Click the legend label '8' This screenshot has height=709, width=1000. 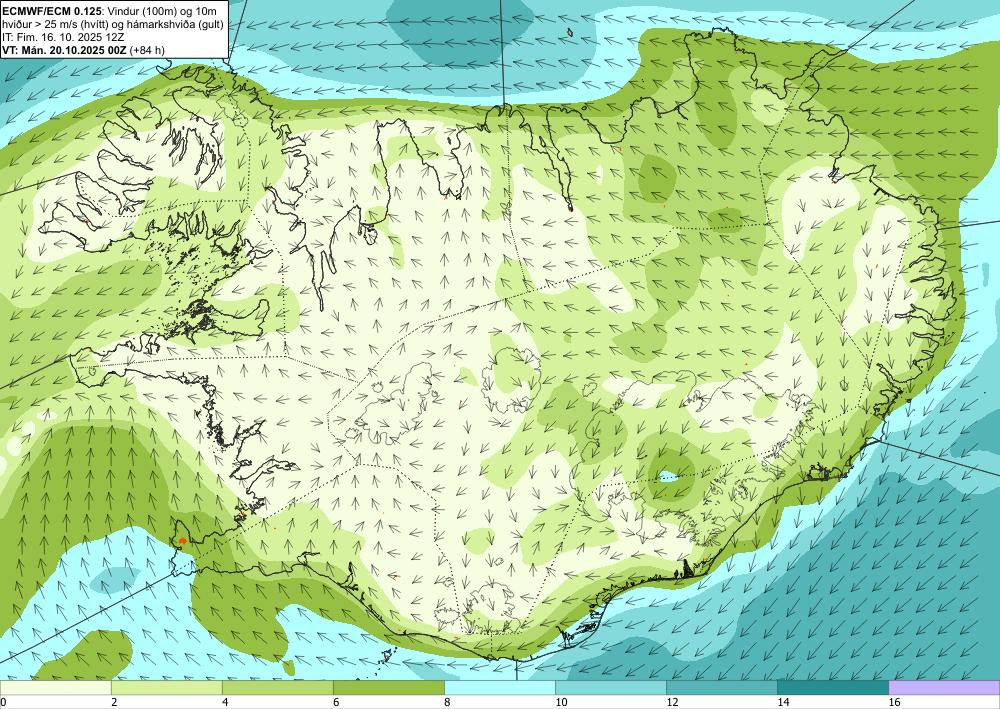click(x=447, y=702)
